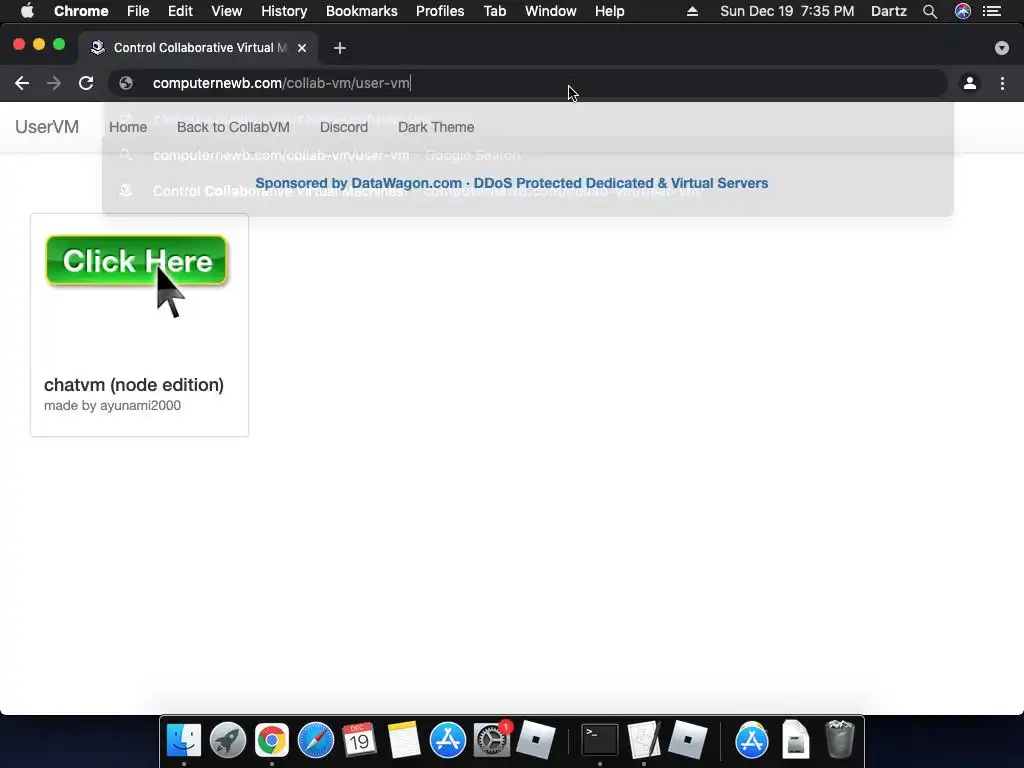Click the green Click Here thumbnail
Image resolution: width=1024 pixels, height=768 pixels.
137,276
